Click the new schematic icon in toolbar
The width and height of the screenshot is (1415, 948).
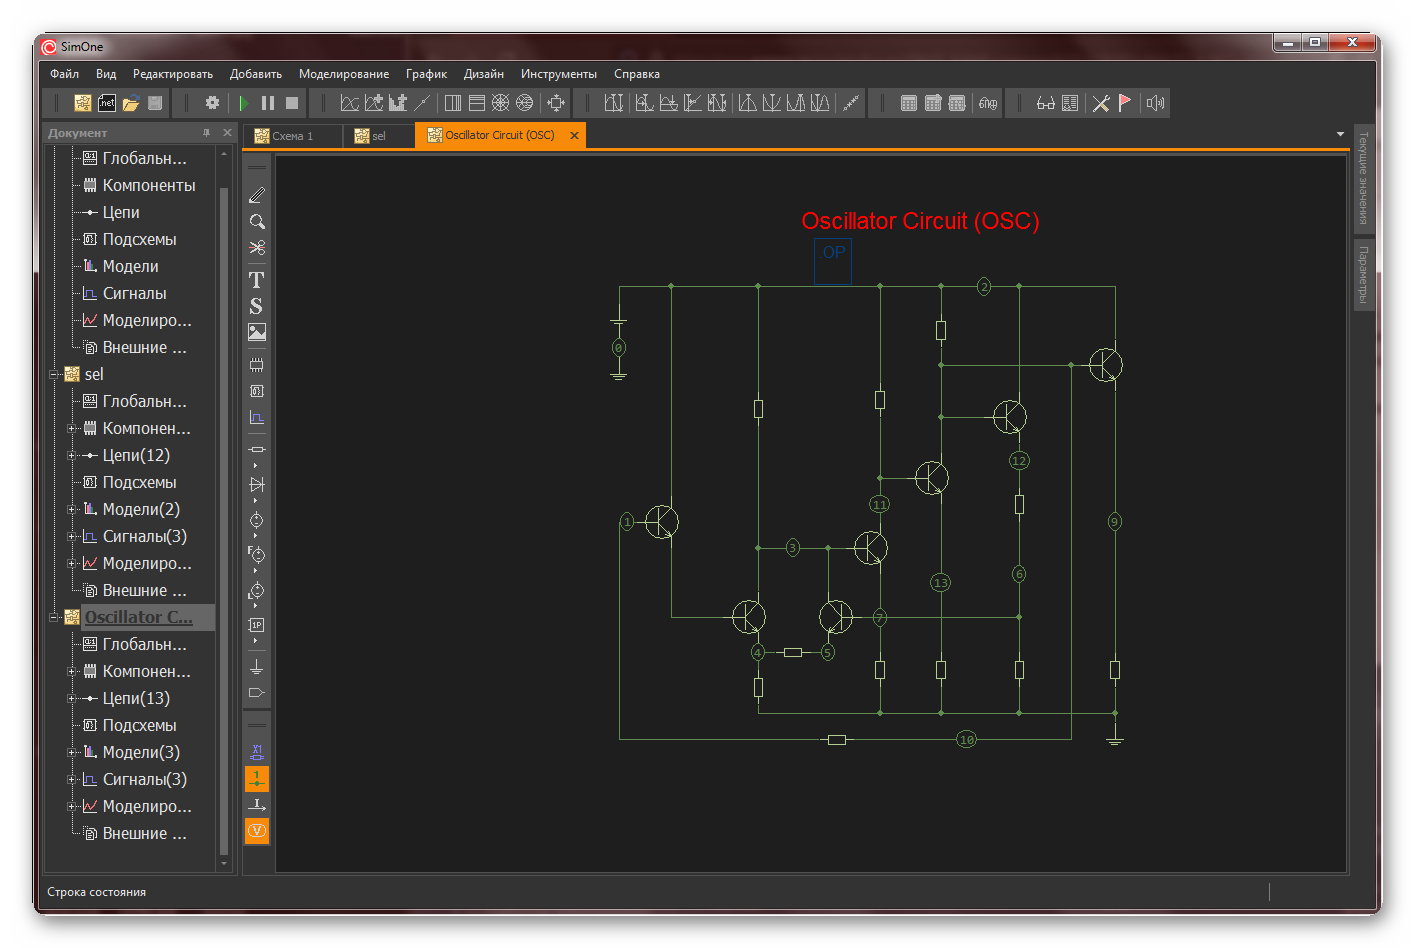[83, 103]
